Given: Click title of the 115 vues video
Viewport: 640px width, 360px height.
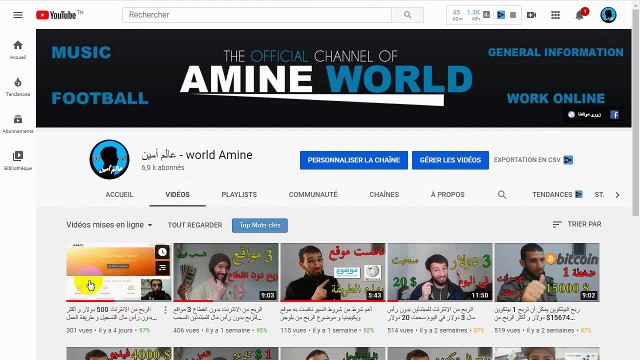Looking at the screenshot, I should pyautogui.click(x=326, y=313).
